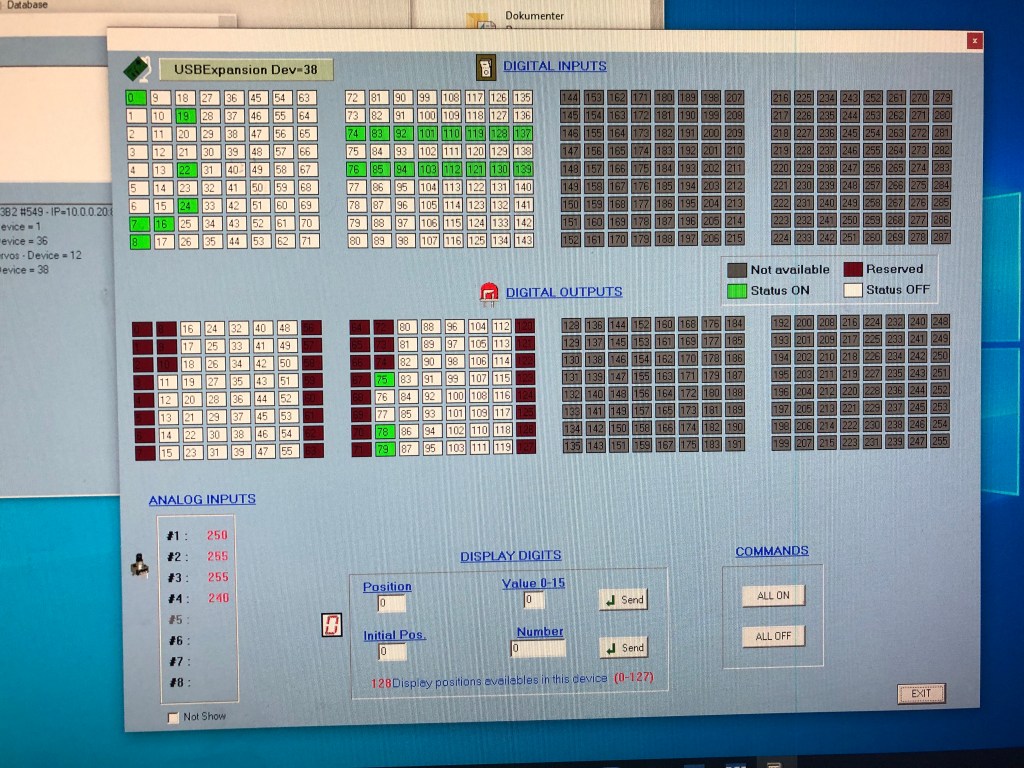Click the red seven-segment display icon
The height and width of the screenshot is (768, 1024).
331,625
